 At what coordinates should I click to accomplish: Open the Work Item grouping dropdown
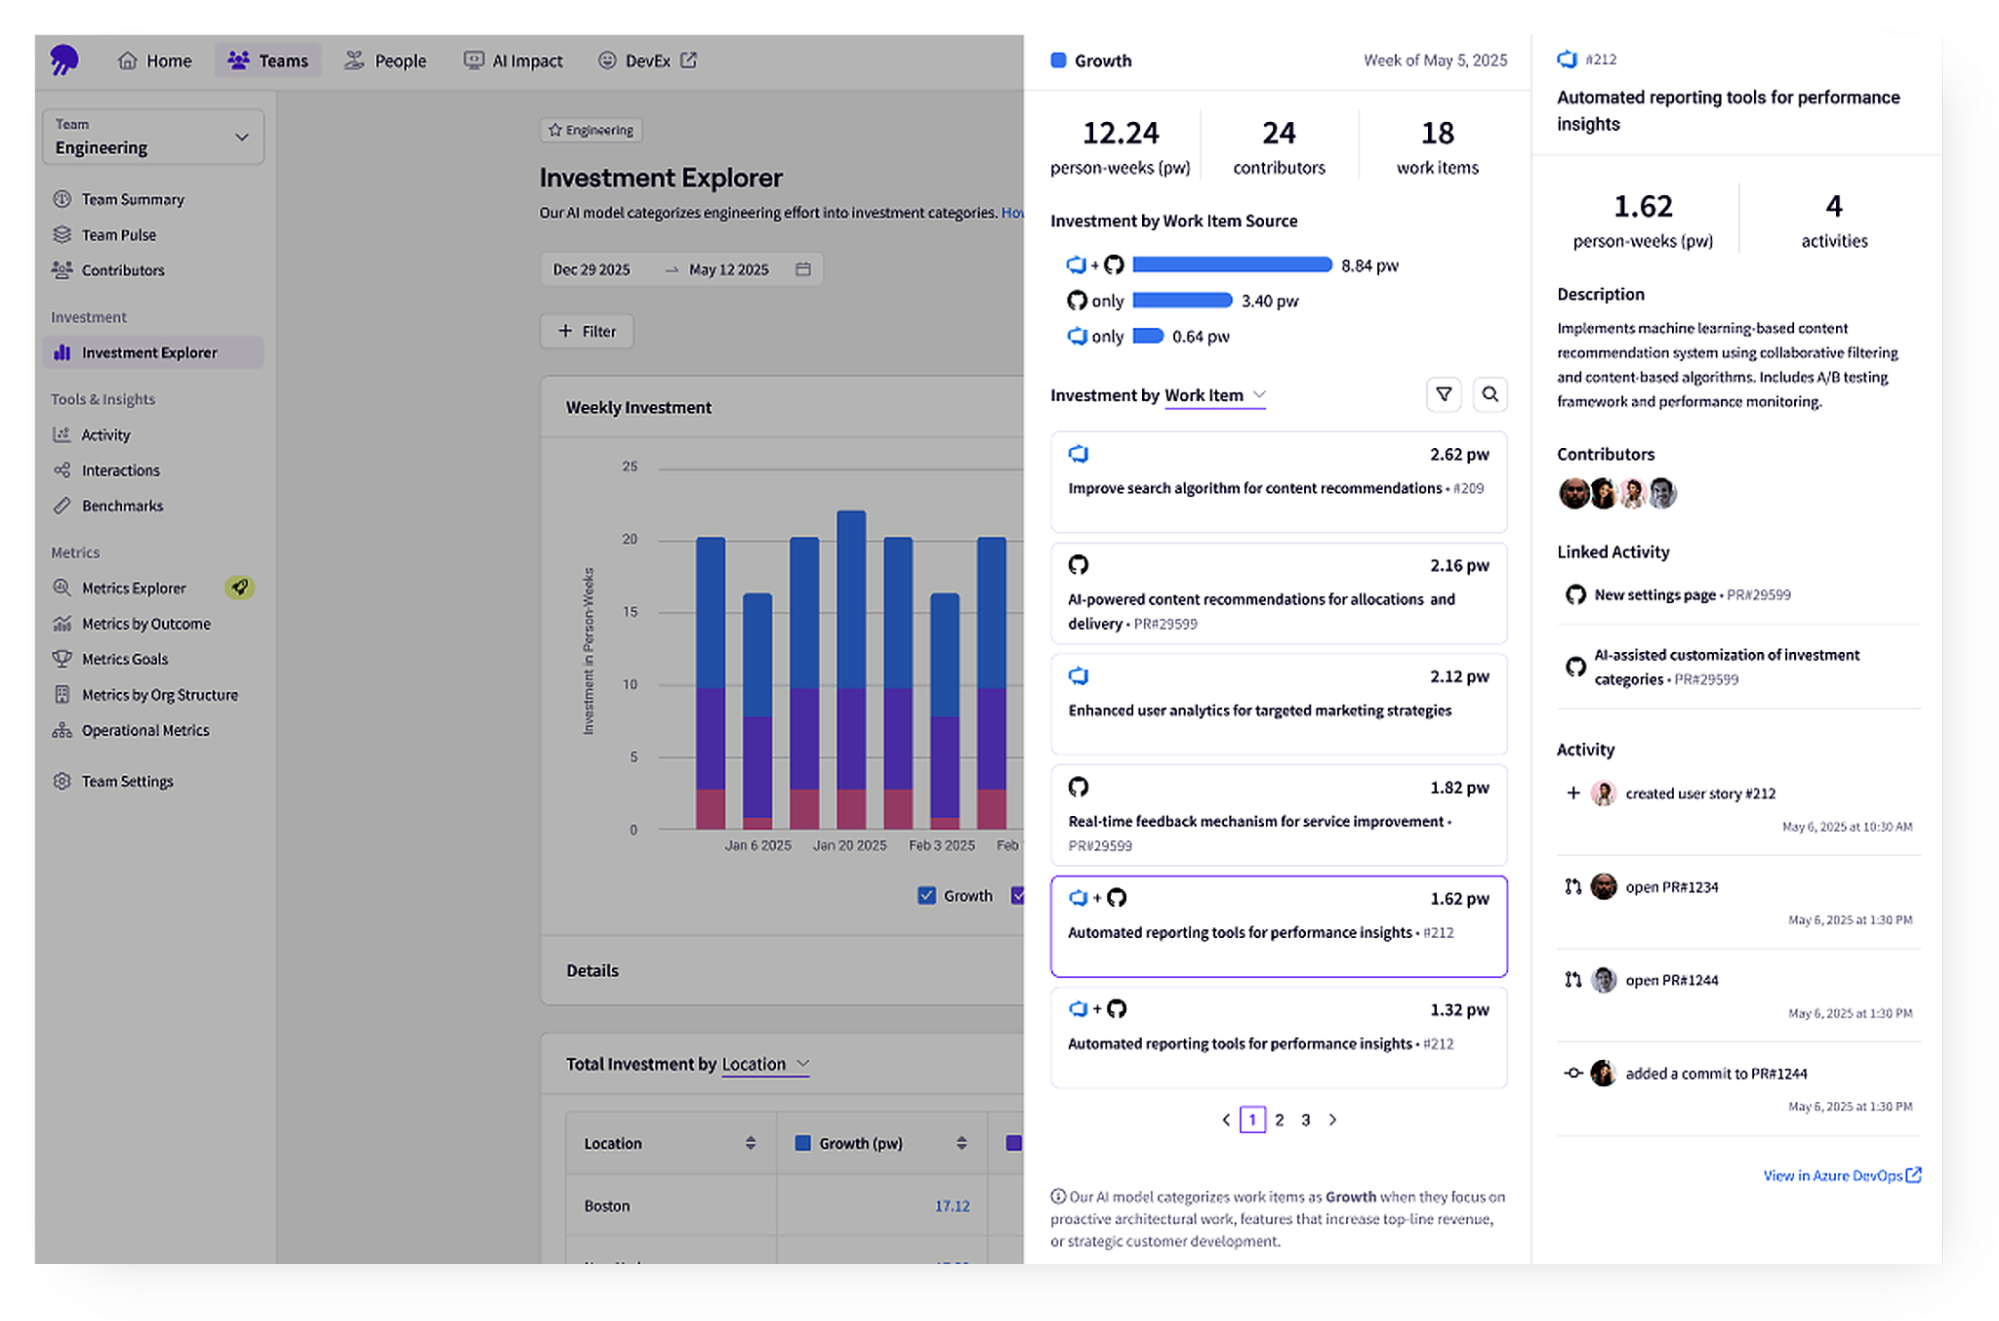(x=1215, y=395)
